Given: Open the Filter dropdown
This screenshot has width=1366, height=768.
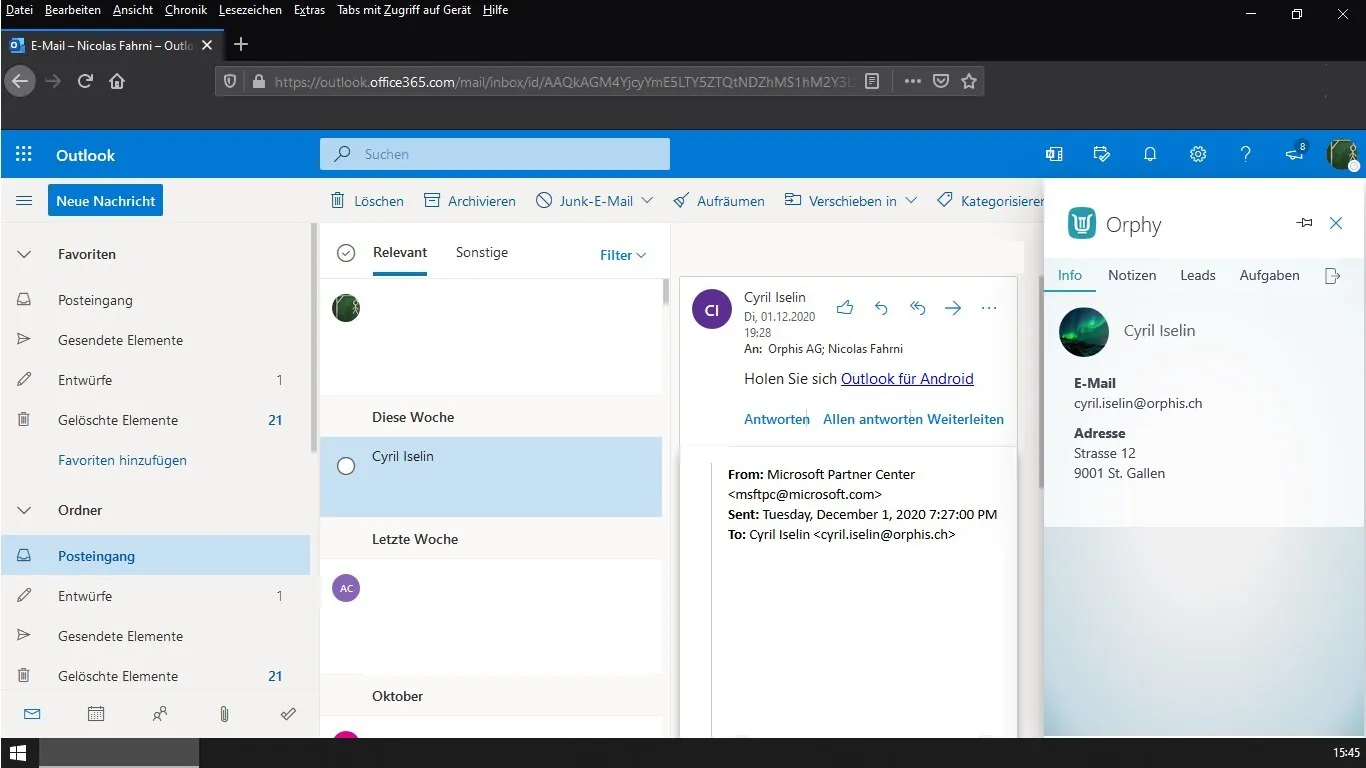Looking at the screenshot, I should 623,255.
